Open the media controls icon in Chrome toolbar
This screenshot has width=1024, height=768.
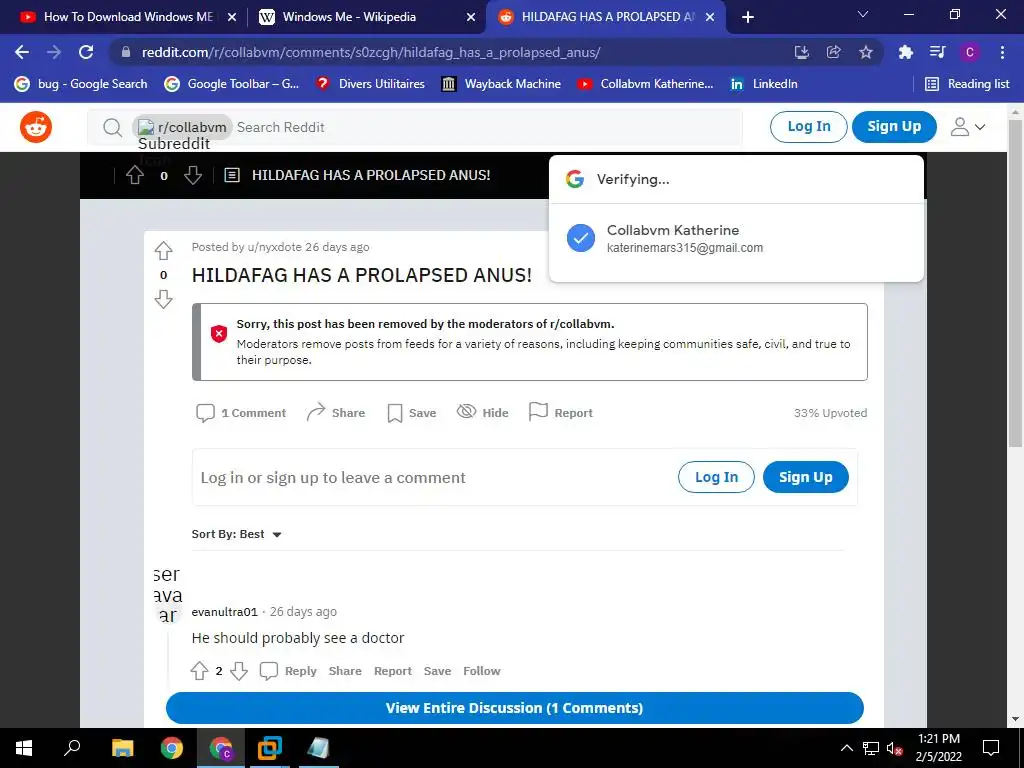937,52
